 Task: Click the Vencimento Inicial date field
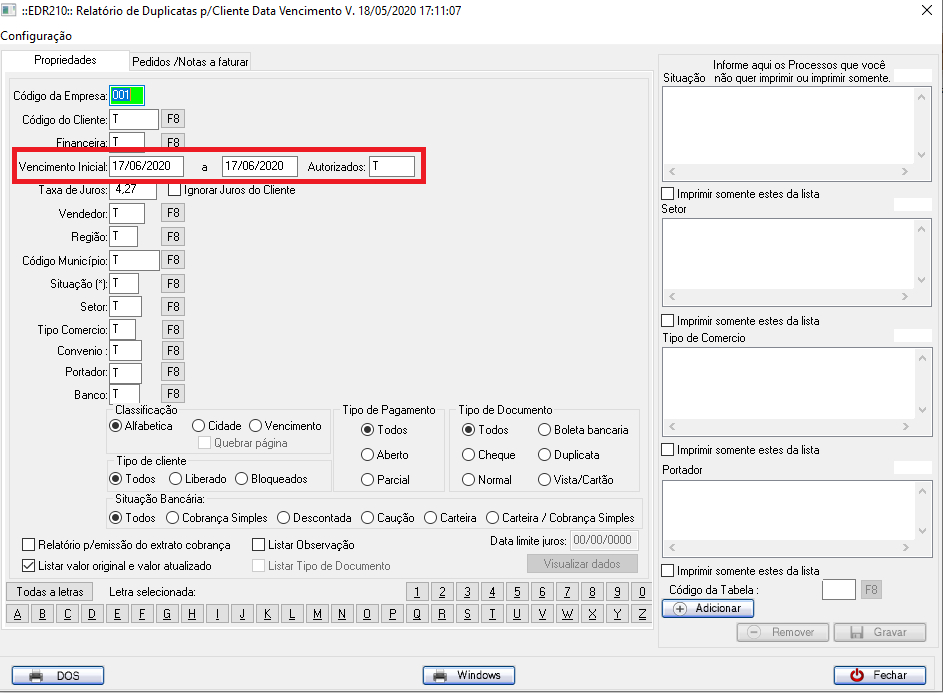147,166
